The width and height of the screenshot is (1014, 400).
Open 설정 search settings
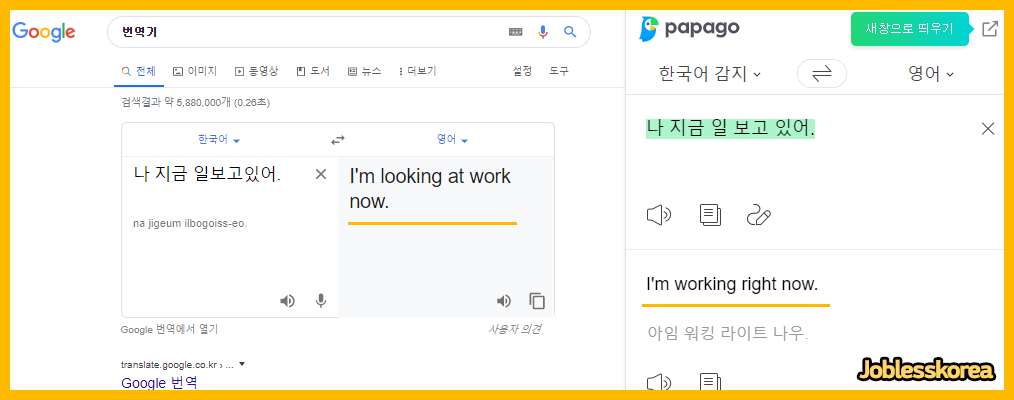point(522,71)
